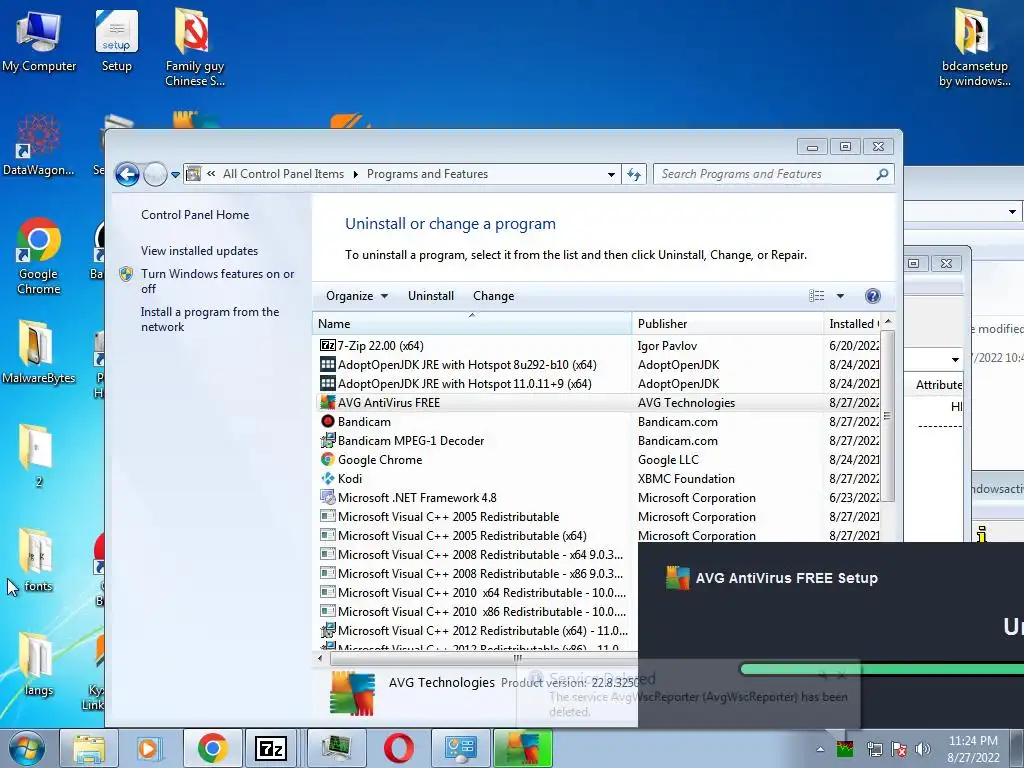Sort the list by the Name column header

[x=472, y=324]
